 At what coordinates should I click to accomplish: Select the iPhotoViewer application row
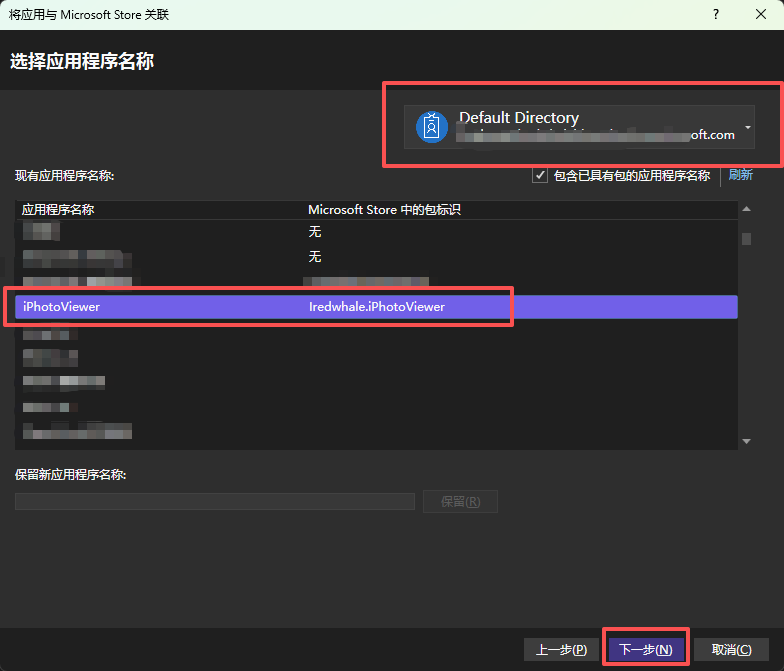376,306
